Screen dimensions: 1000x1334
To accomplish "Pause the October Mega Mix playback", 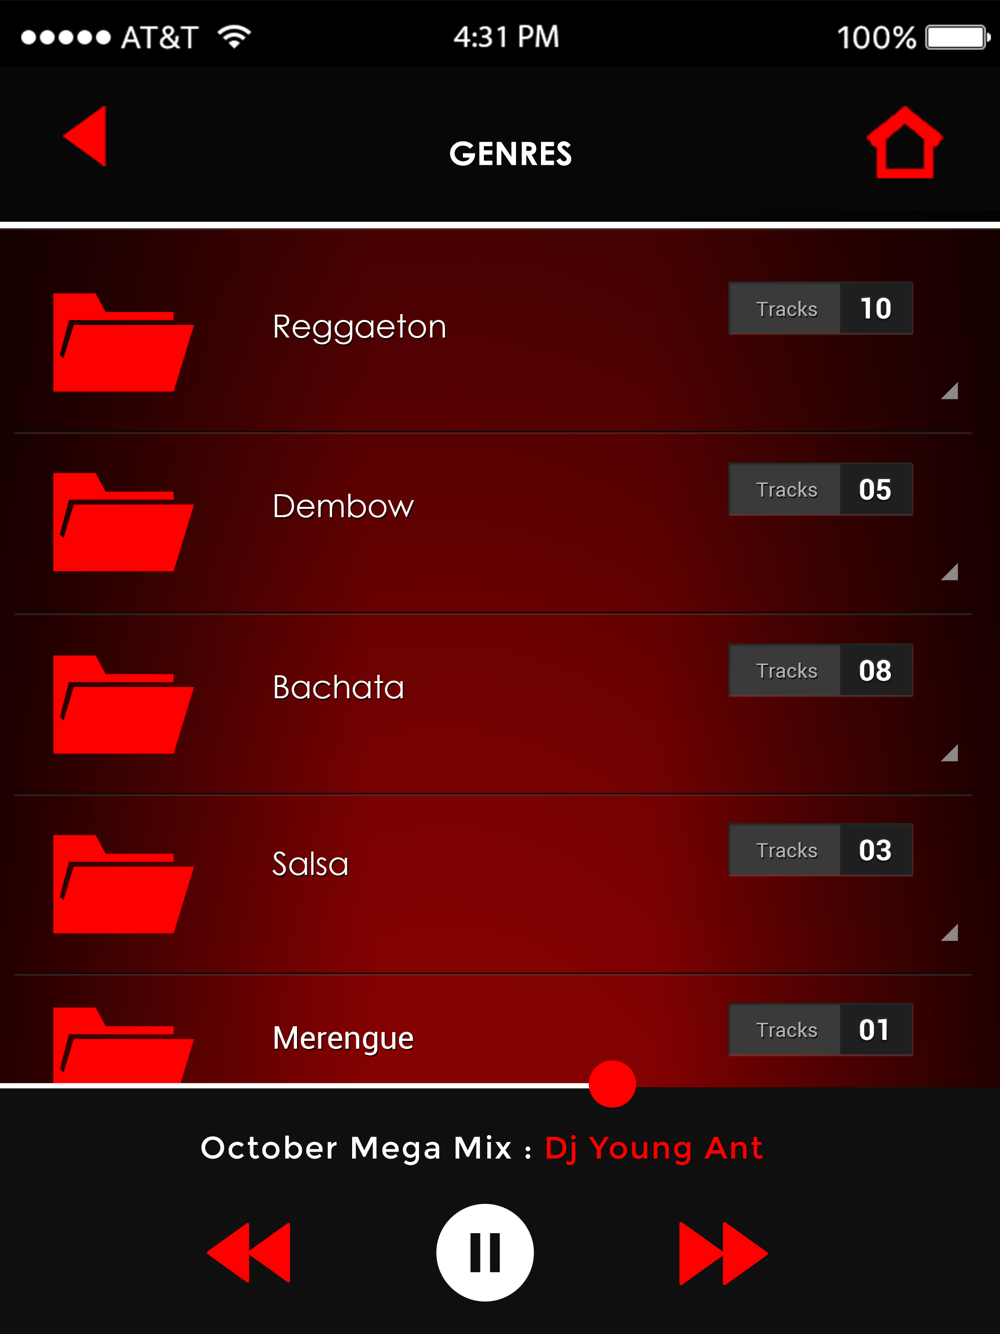I will 485,1252.
